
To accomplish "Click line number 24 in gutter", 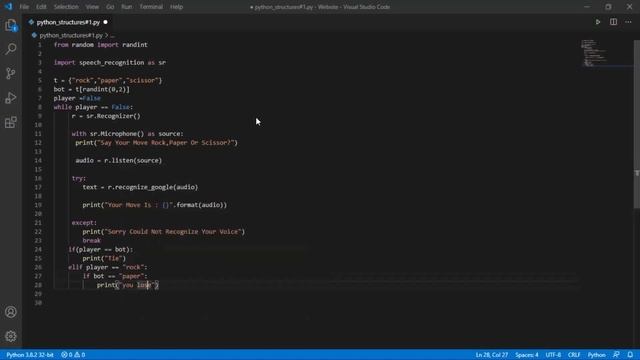I will pyautogui.click(x=38, y=249).
